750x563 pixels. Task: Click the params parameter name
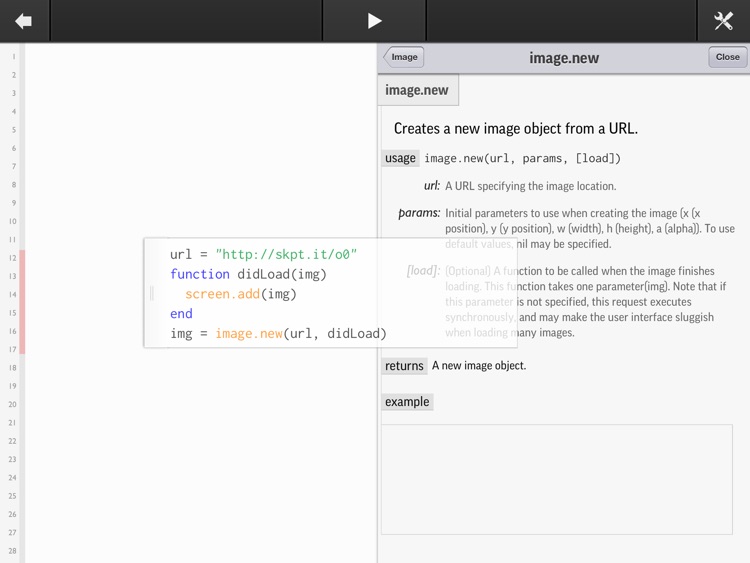[x=419, y=213]
